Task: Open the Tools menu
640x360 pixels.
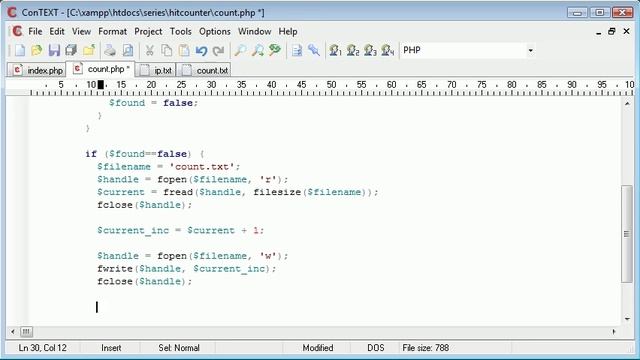Action: click(180, 31)
